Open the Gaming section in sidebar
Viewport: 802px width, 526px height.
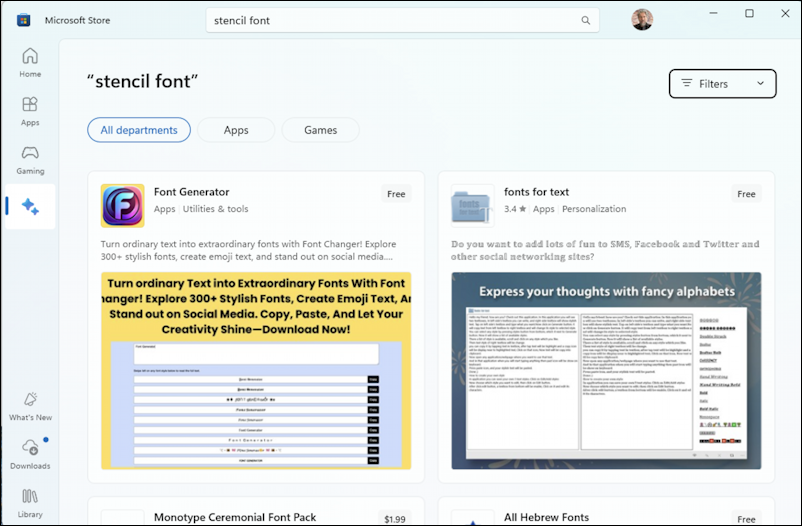(x=30, y=159)
